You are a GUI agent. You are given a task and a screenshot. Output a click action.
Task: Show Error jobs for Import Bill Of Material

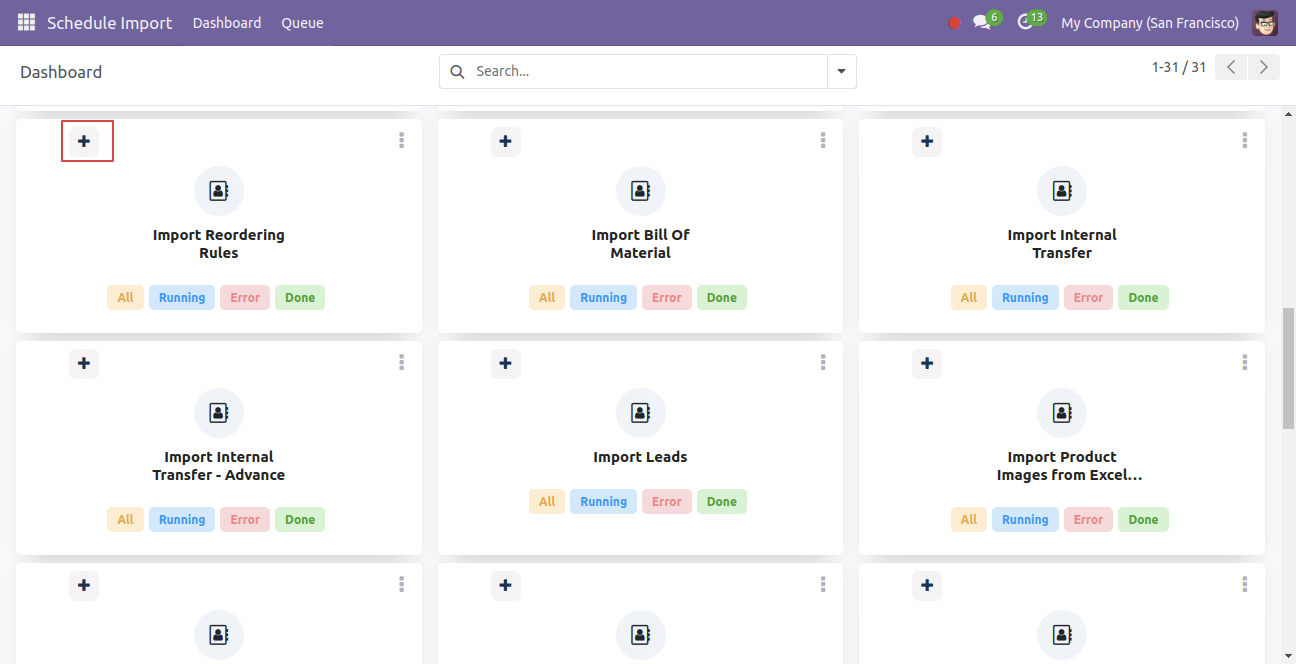[x=667, y=297]
